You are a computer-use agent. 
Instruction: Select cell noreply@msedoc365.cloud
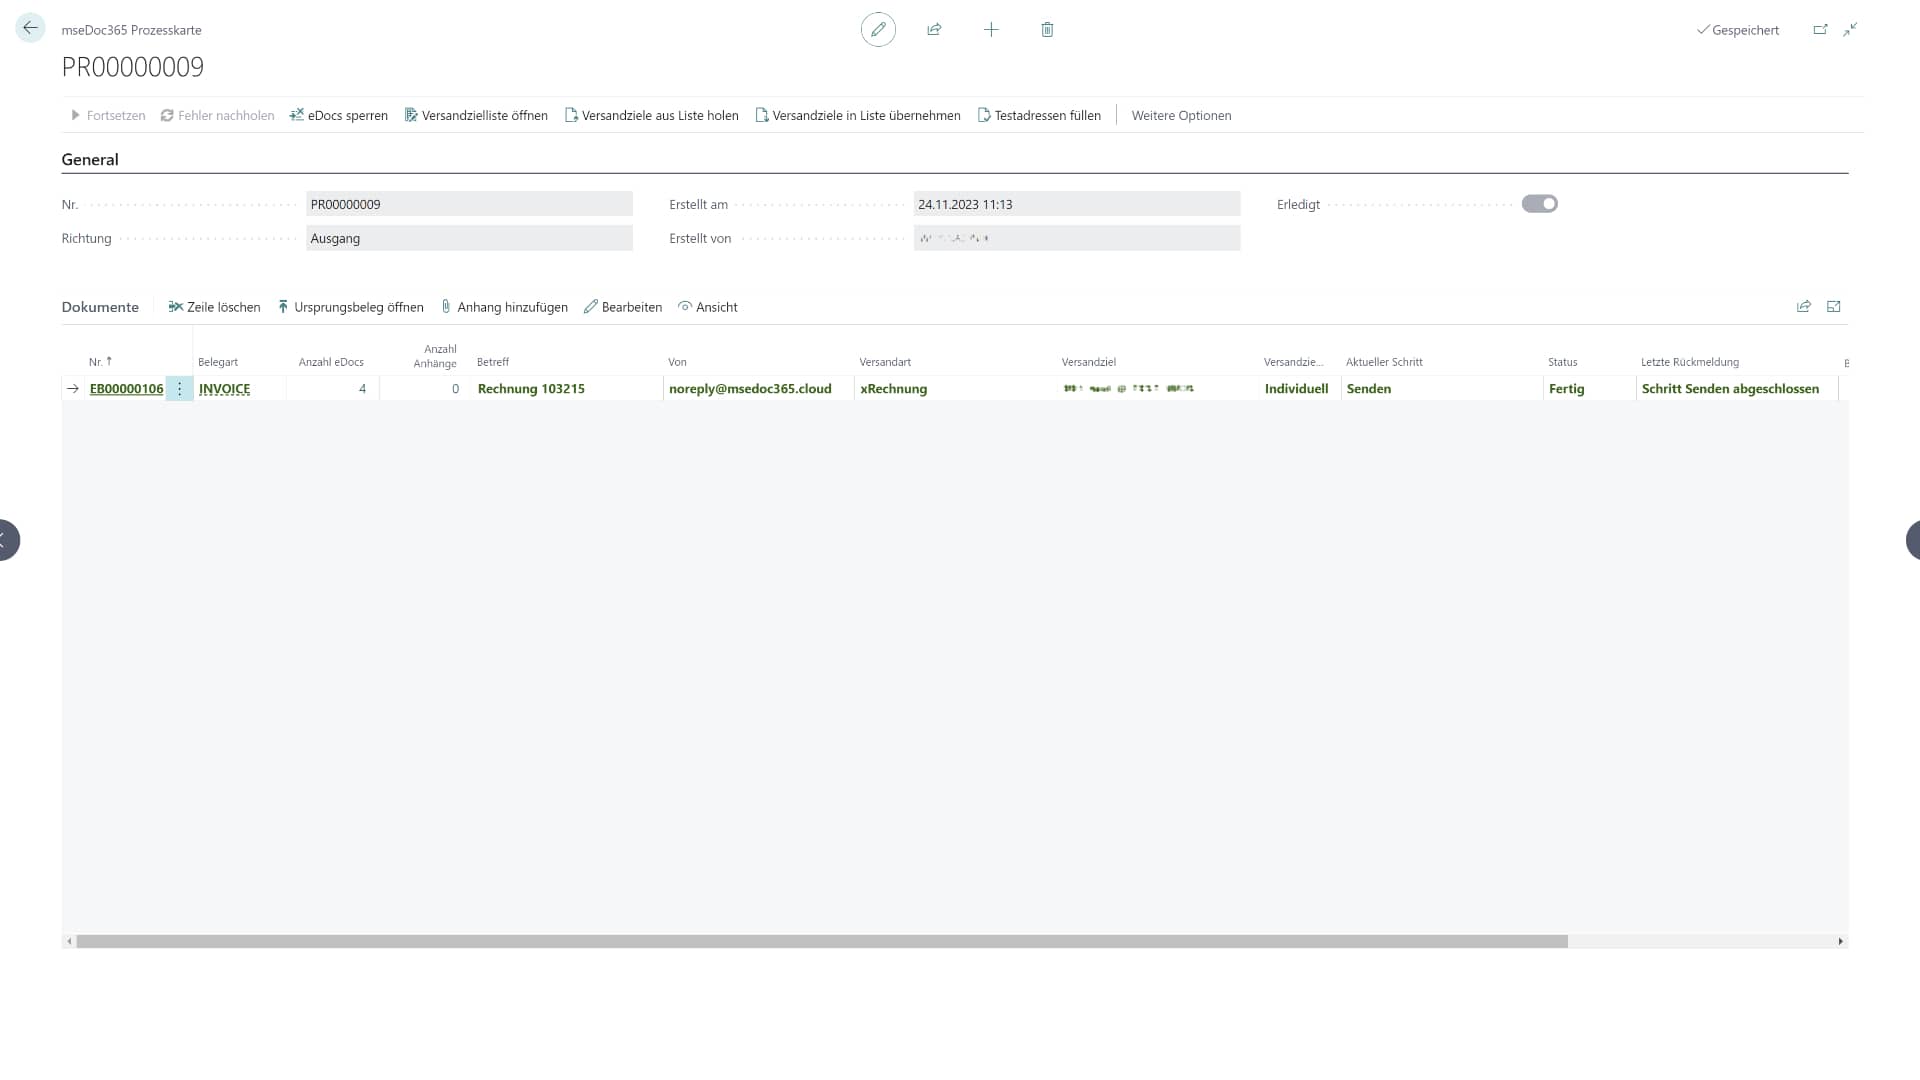(758, 389)
